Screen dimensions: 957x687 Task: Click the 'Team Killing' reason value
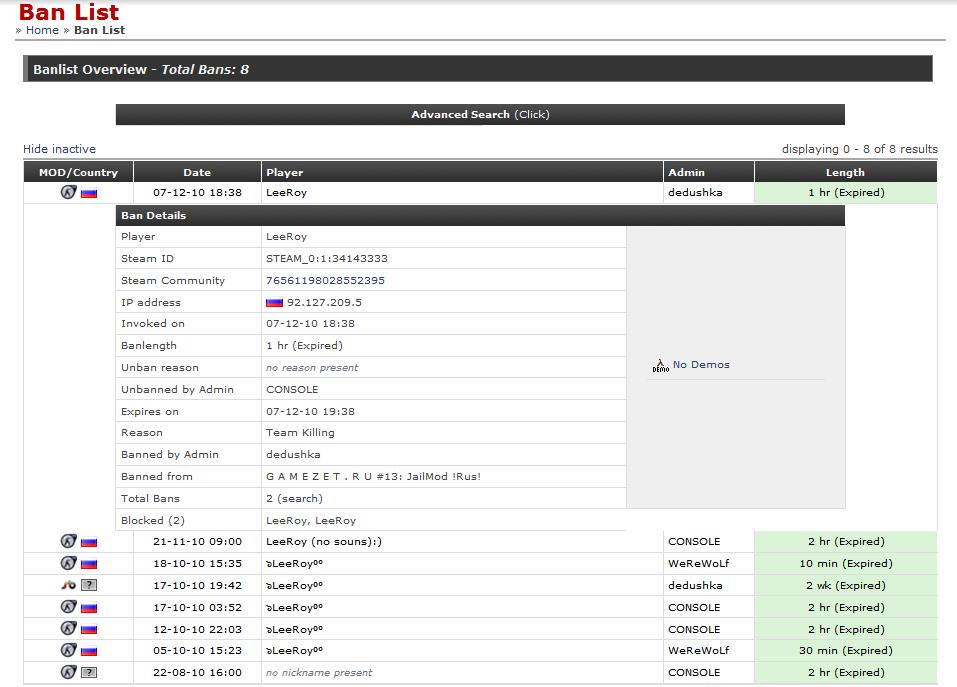tap(300, 433)
